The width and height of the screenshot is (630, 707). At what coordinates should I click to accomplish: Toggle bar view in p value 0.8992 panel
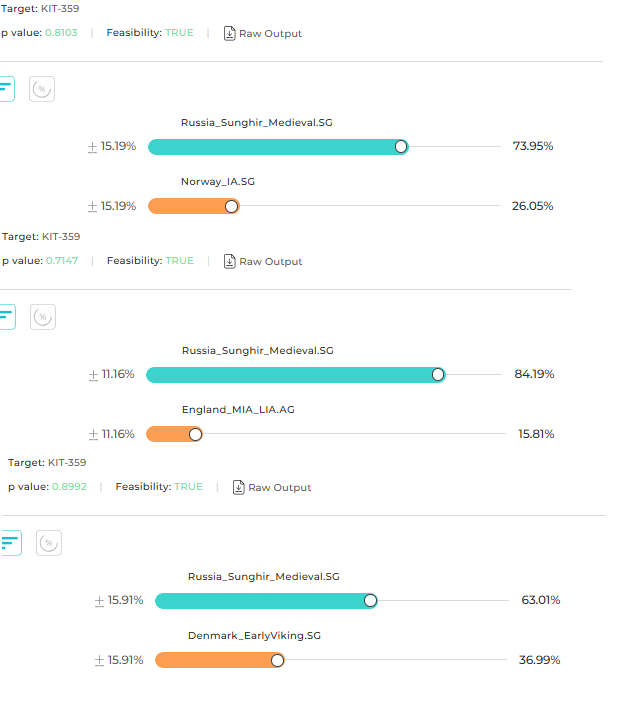[10, 543]
